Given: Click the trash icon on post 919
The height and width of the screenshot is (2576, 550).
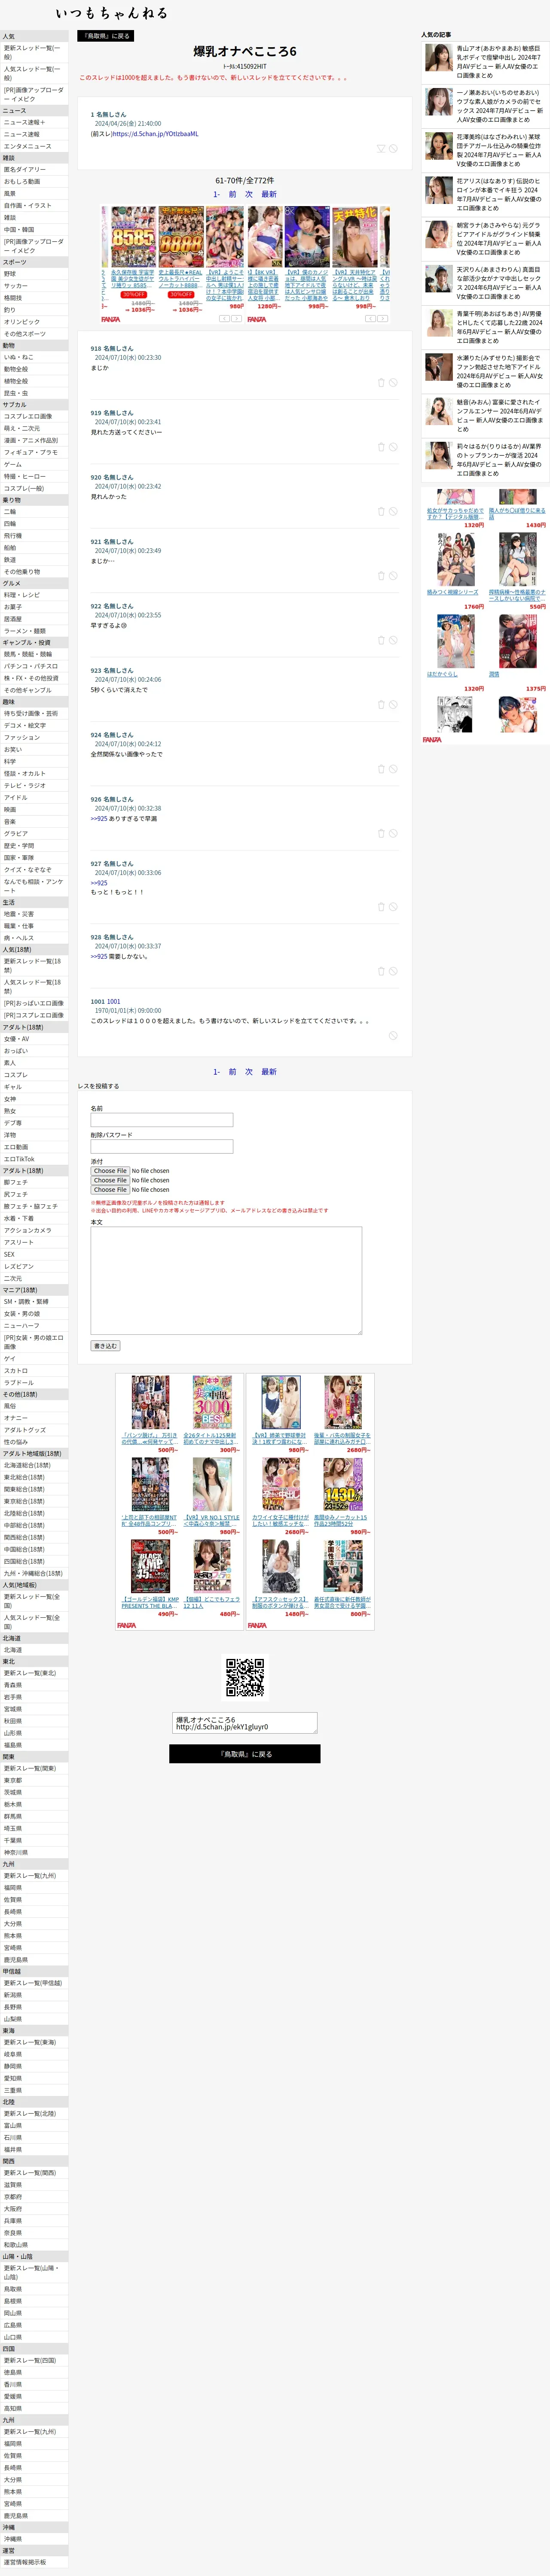Looking at the screenshot, I should coord(381,447).
